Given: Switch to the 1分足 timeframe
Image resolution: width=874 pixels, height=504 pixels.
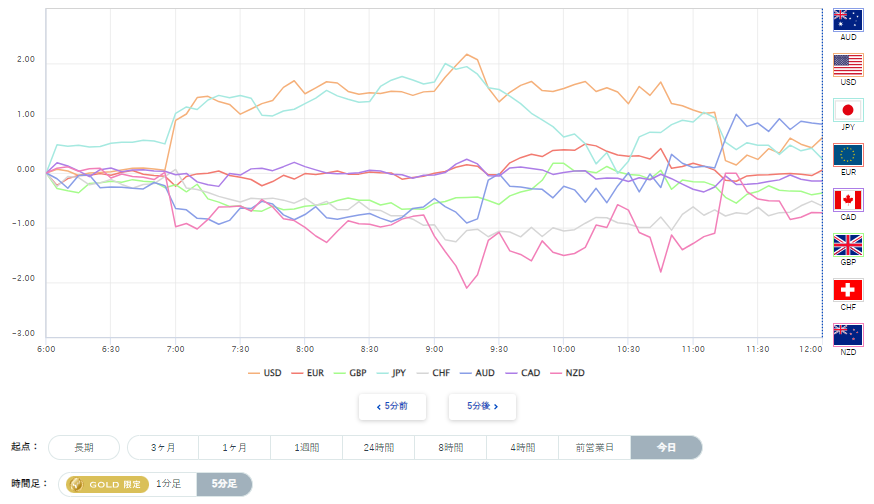Looking at the screenshot, I should (x=168, y=484).
